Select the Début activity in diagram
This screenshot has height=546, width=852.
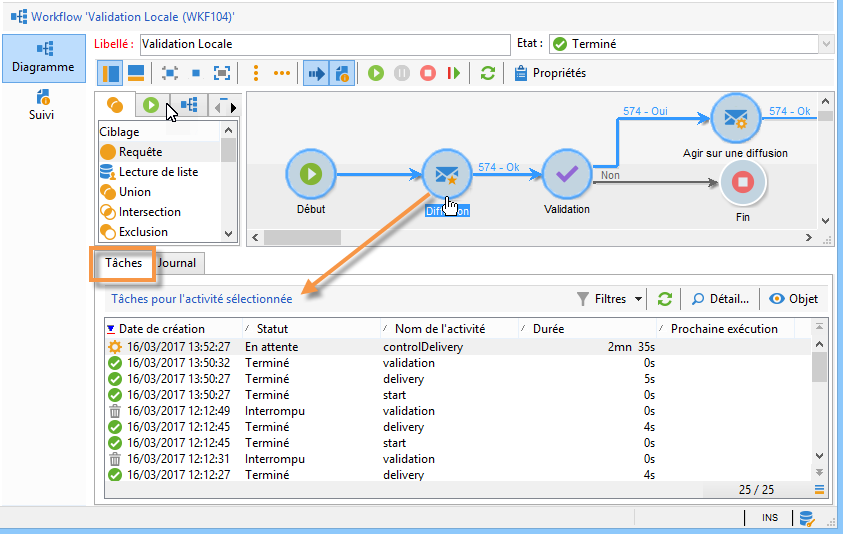(x=311, y=175)
